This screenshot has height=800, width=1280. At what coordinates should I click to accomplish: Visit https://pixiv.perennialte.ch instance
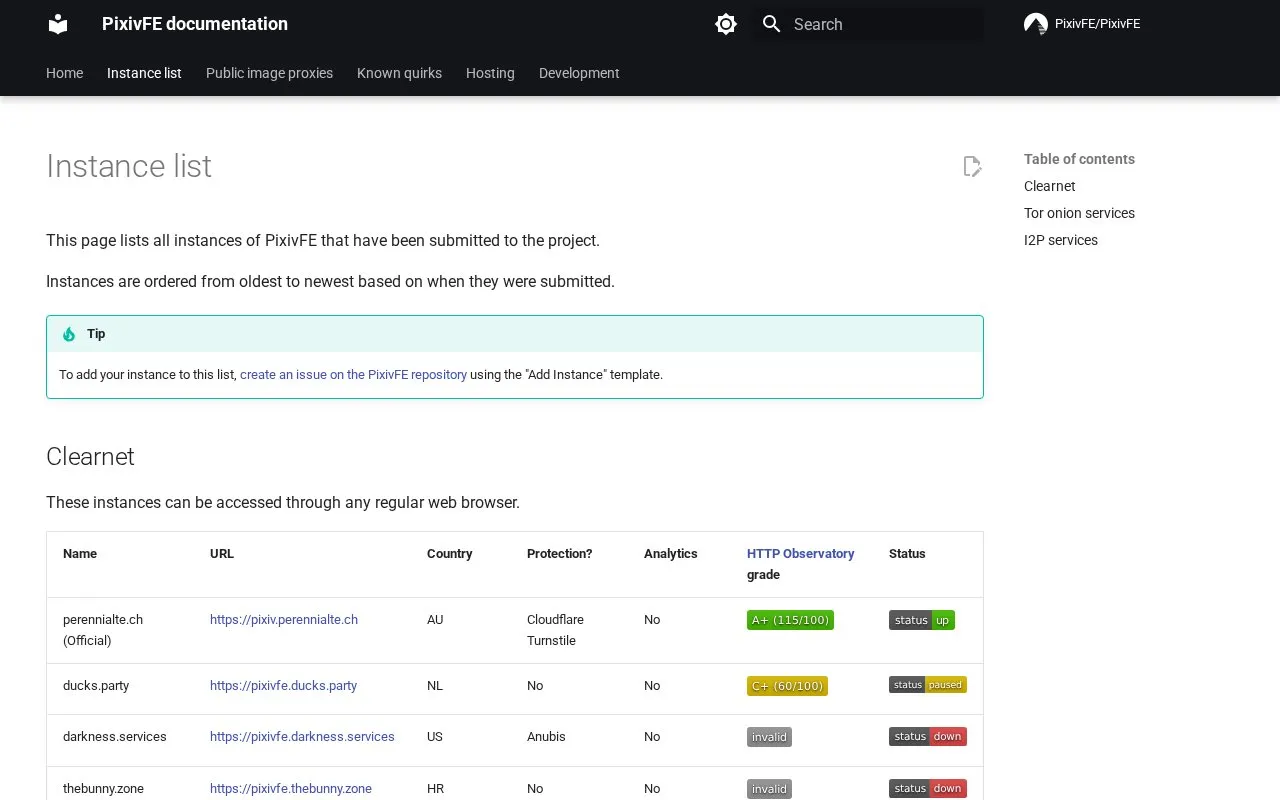pyautogui.click(x=284, y=620)
